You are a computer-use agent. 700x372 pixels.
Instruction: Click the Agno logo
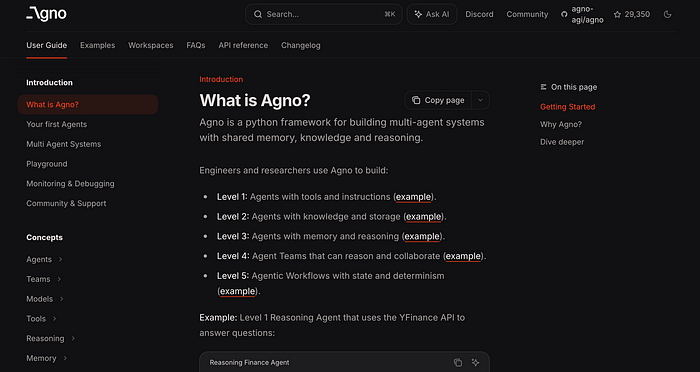(46, 14)
